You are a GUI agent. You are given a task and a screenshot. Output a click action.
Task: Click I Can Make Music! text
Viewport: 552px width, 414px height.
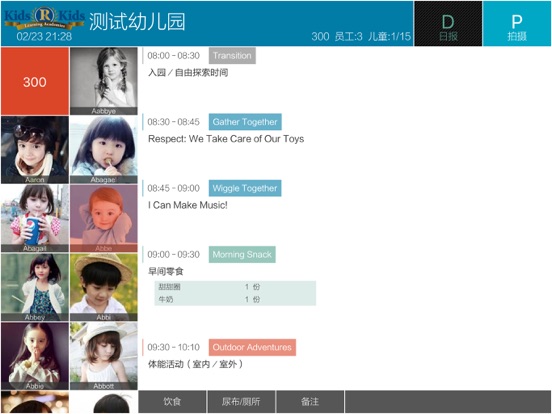click(188, 205)
